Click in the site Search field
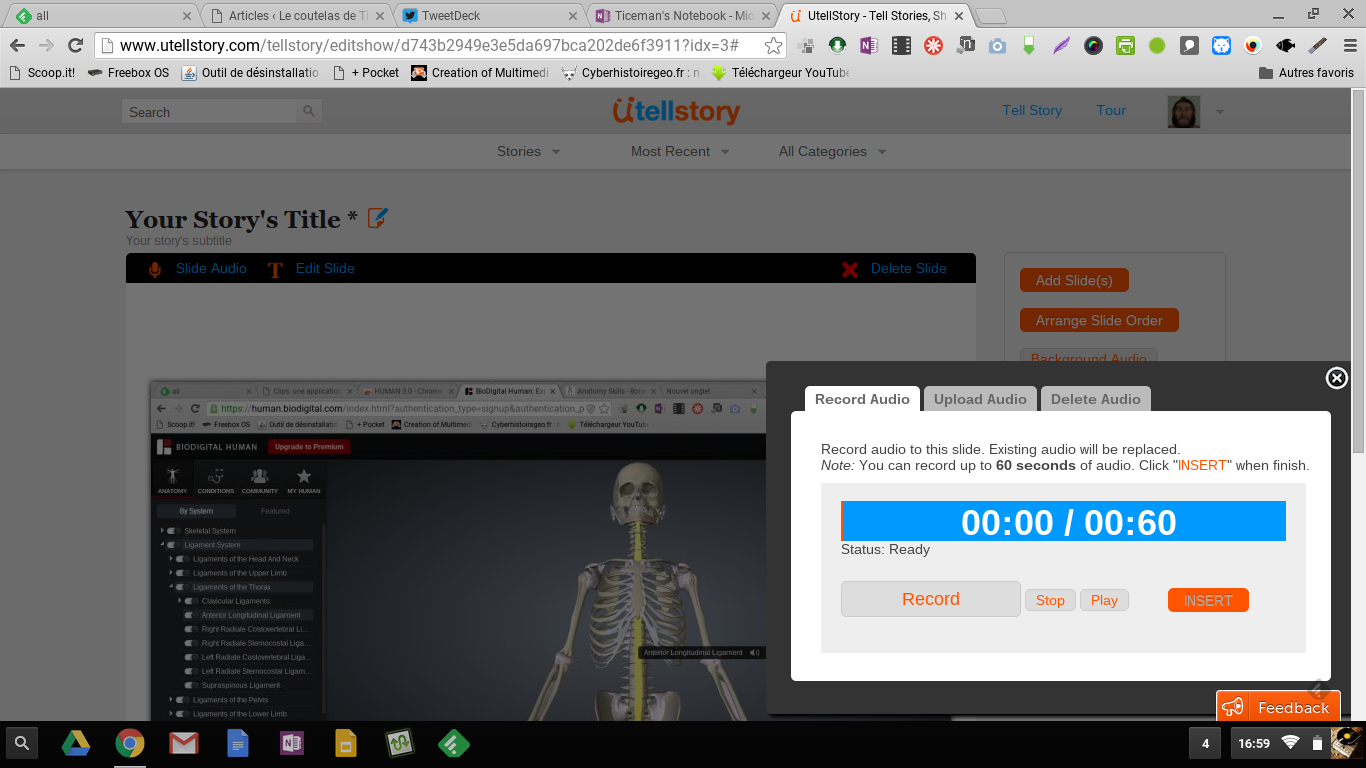This screenshot has width=1366, height=768. [x=211, y=112]
